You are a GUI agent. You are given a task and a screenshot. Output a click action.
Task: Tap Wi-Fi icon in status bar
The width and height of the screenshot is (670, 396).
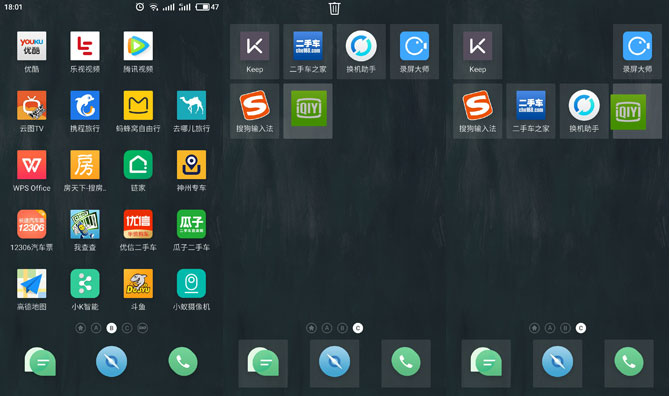(153, 7)
